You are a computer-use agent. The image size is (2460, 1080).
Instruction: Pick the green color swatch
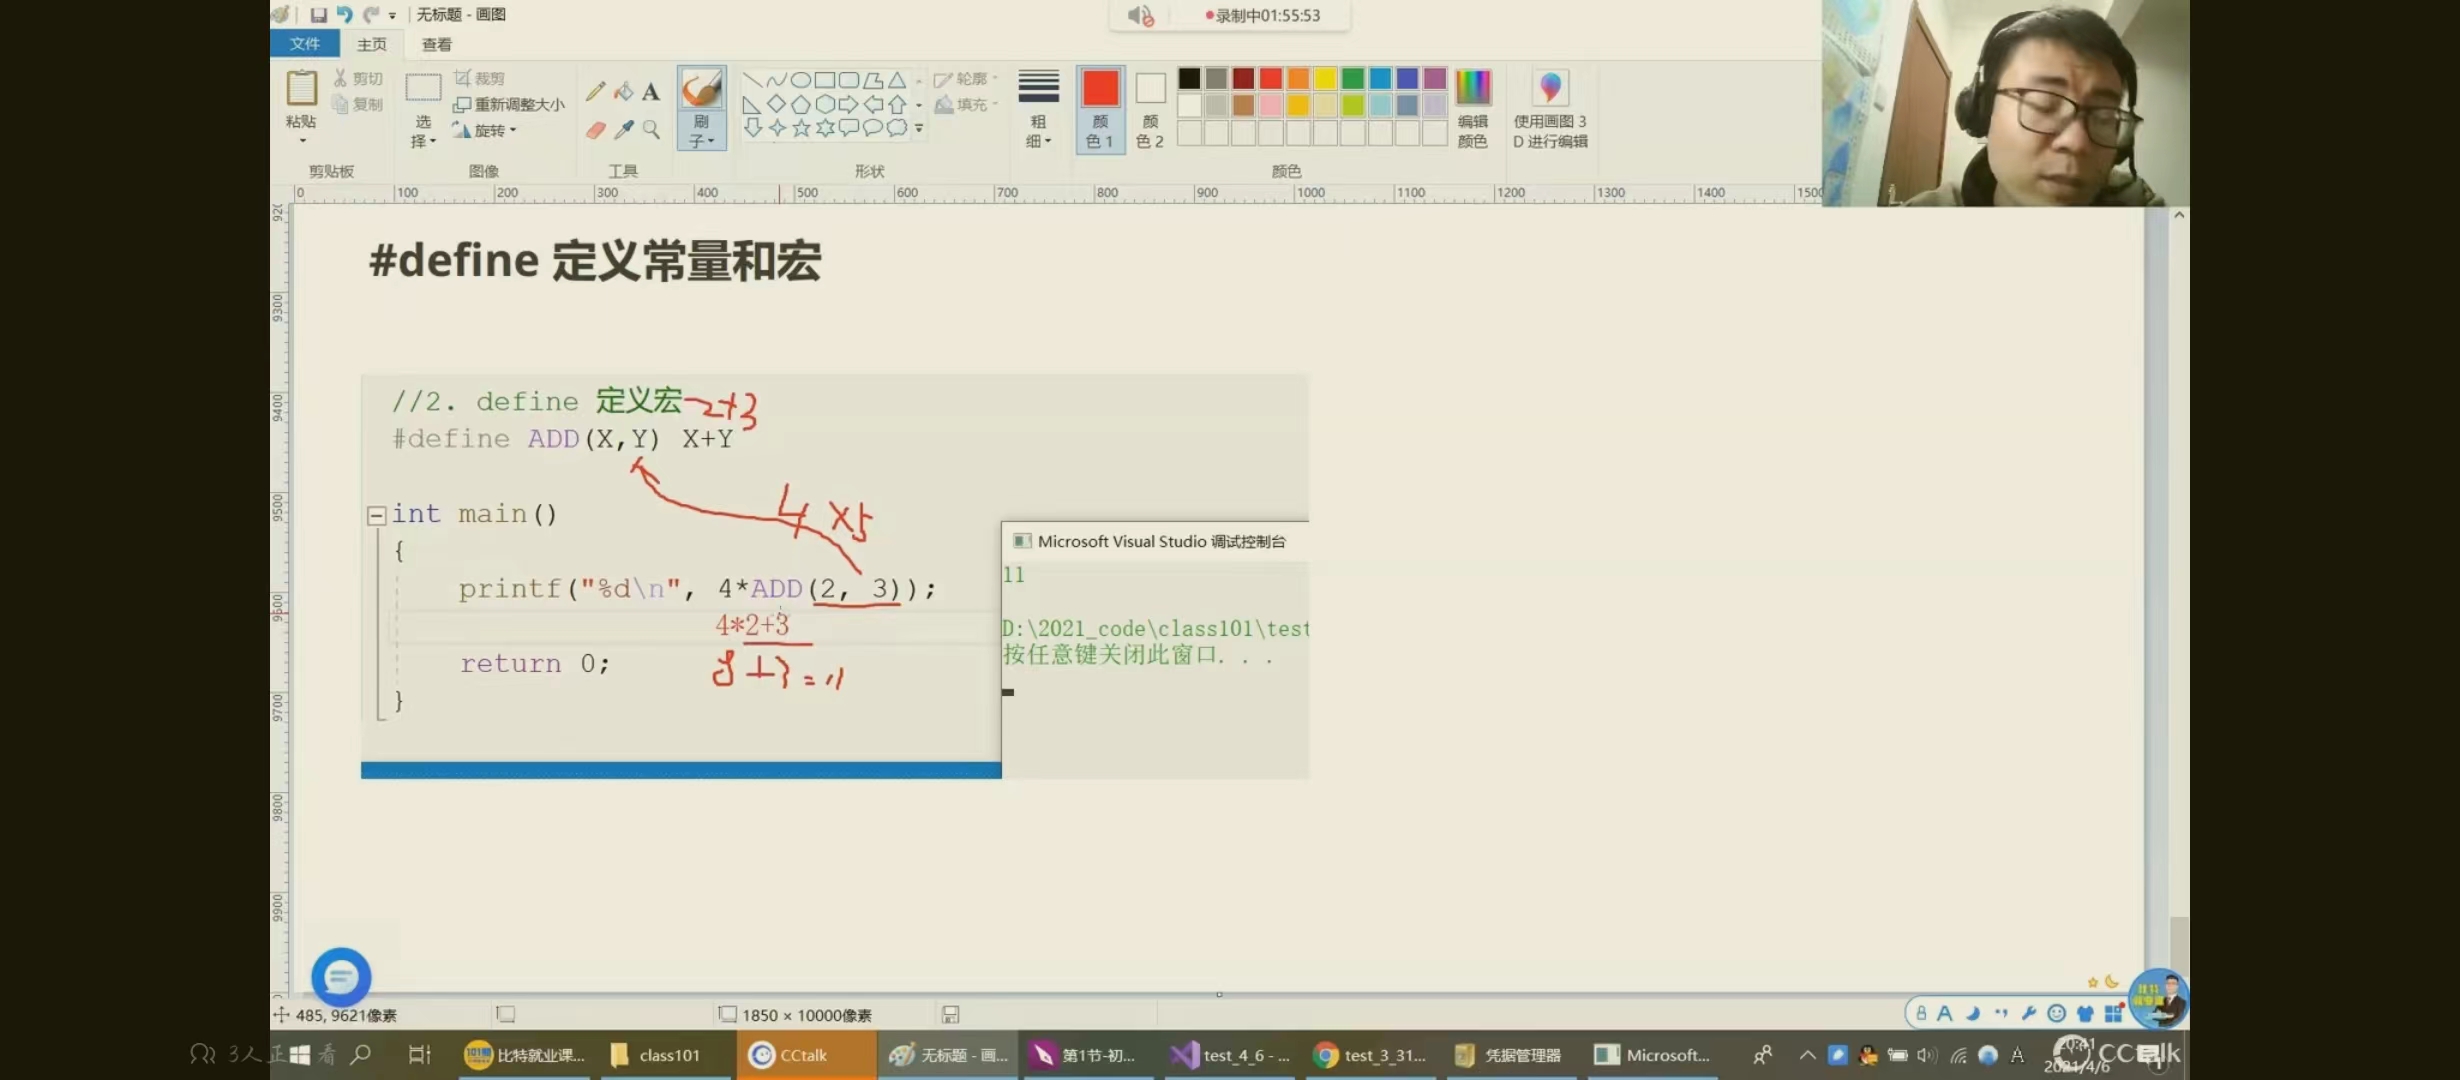point(1352,78)
